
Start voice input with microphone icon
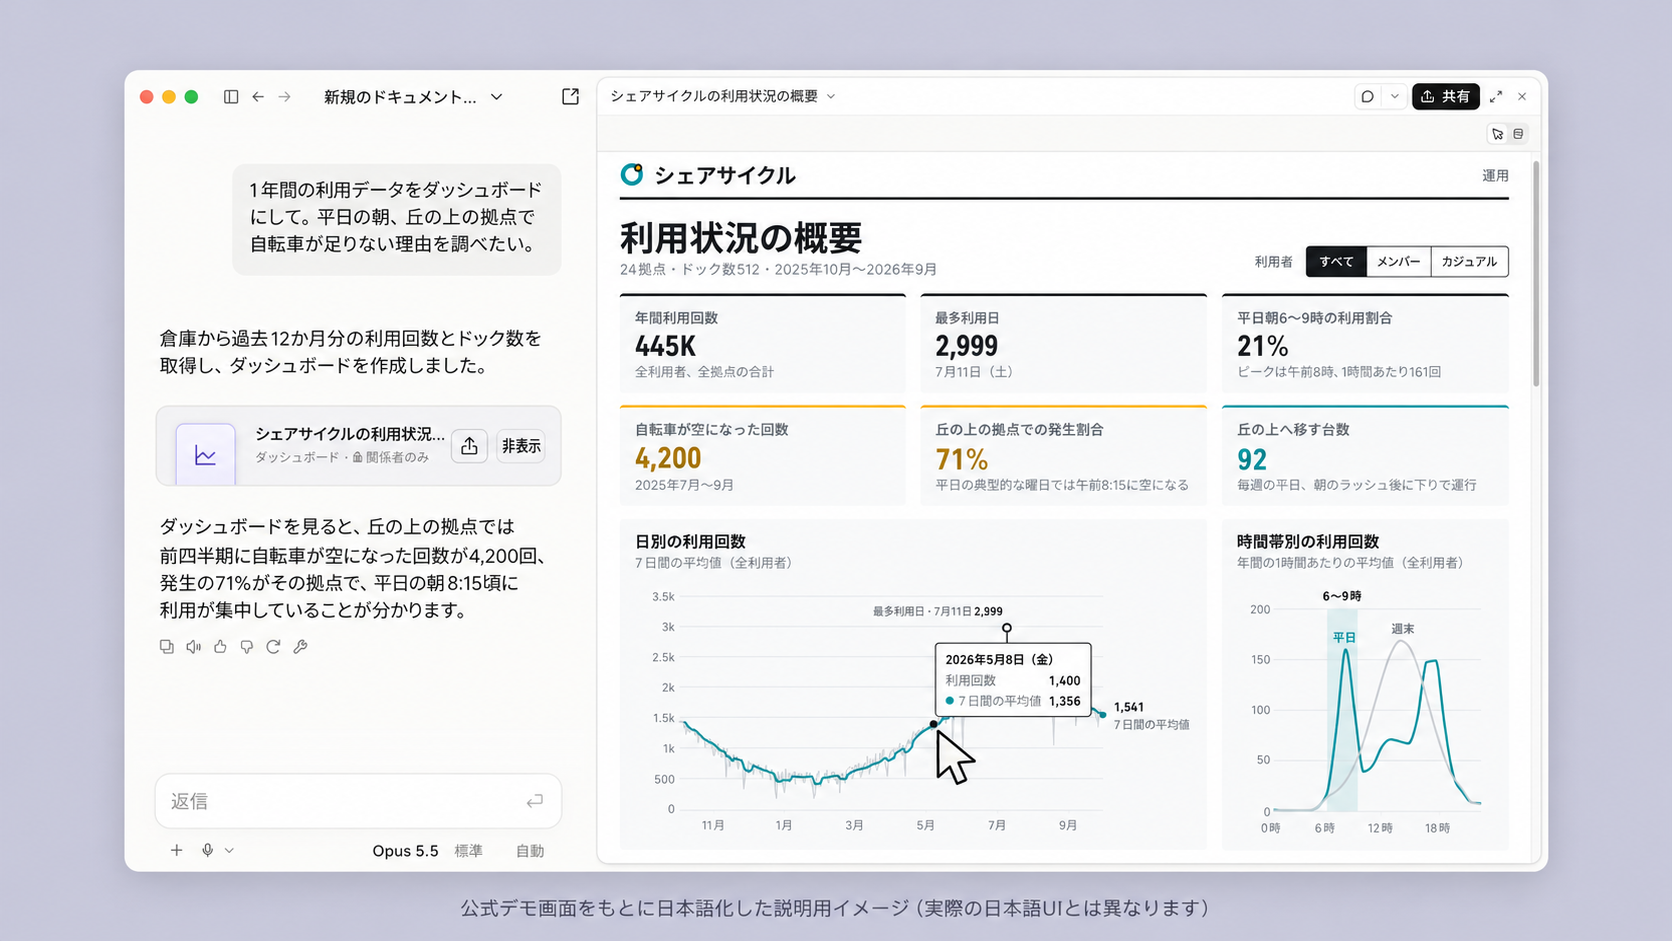[207, 850]
